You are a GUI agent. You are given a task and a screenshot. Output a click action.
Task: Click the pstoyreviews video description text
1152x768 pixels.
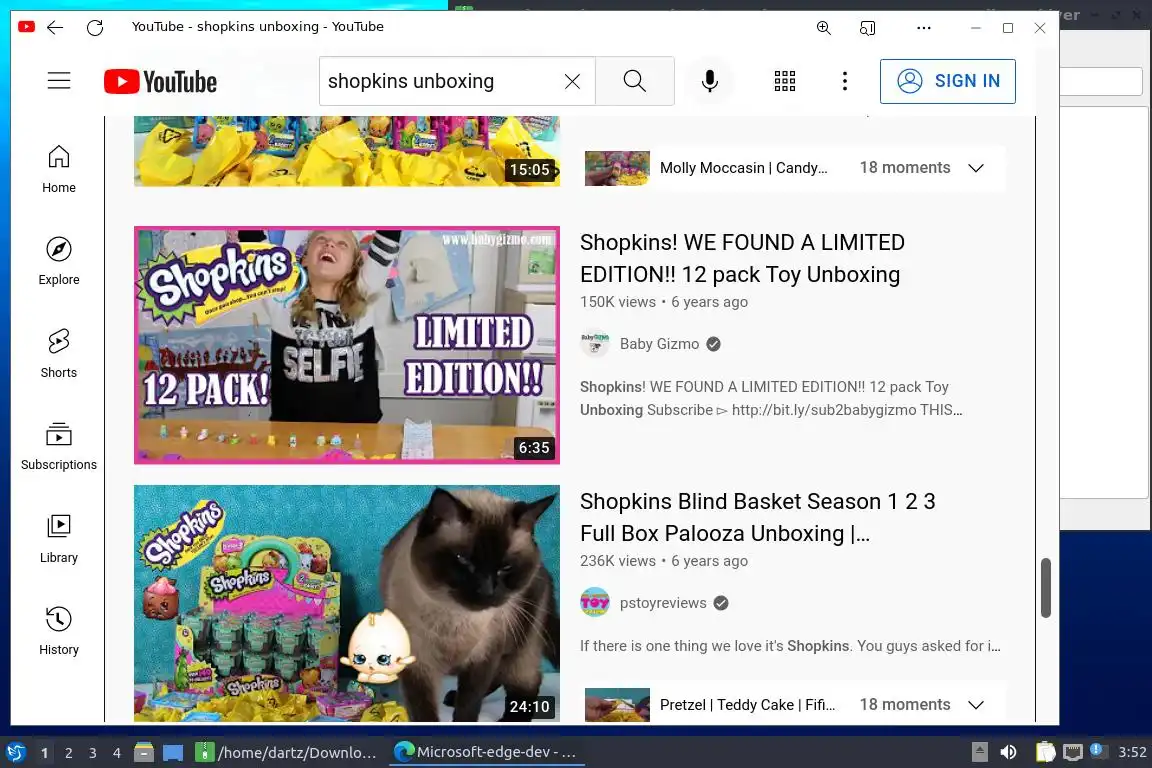[790, 646]
